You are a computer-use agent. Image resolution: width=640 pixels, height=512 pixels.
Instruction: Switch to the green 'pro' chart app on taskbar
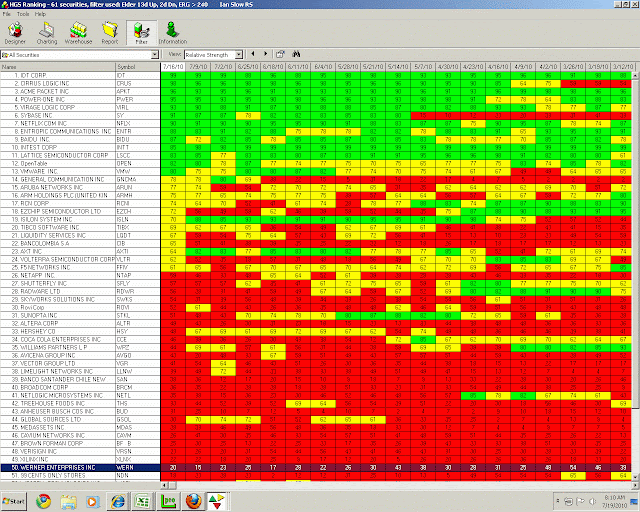(168, 501)
